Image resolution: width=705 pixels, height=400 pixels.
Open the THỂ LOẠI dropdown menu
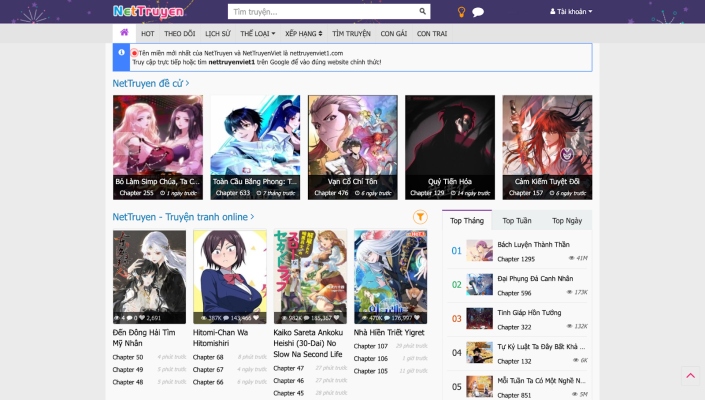[x=259, y=33]
